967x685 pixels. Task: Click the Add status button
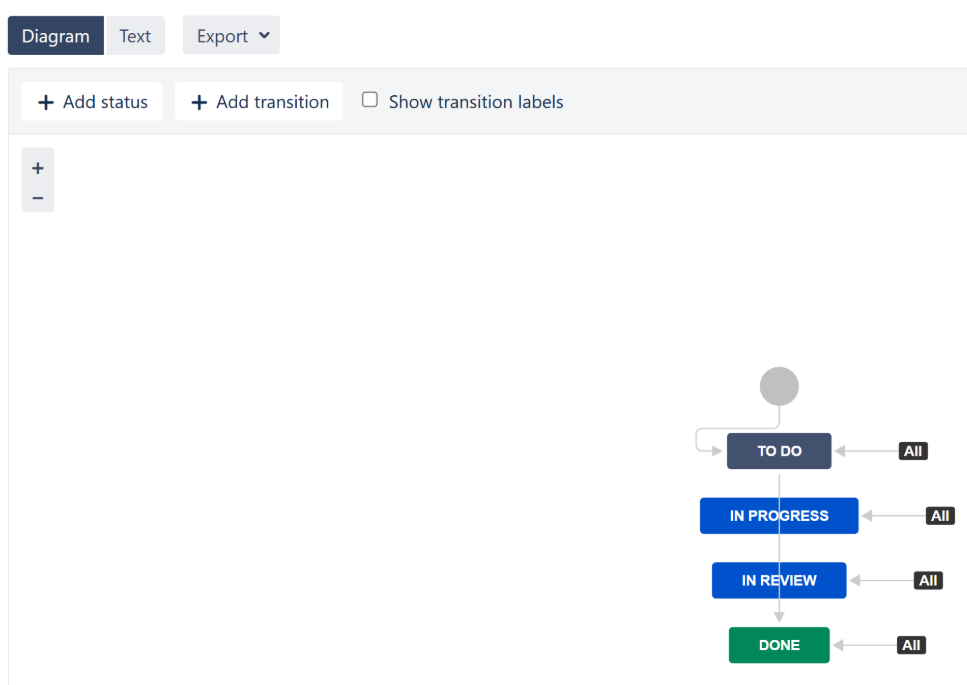[x=92, y=102]
